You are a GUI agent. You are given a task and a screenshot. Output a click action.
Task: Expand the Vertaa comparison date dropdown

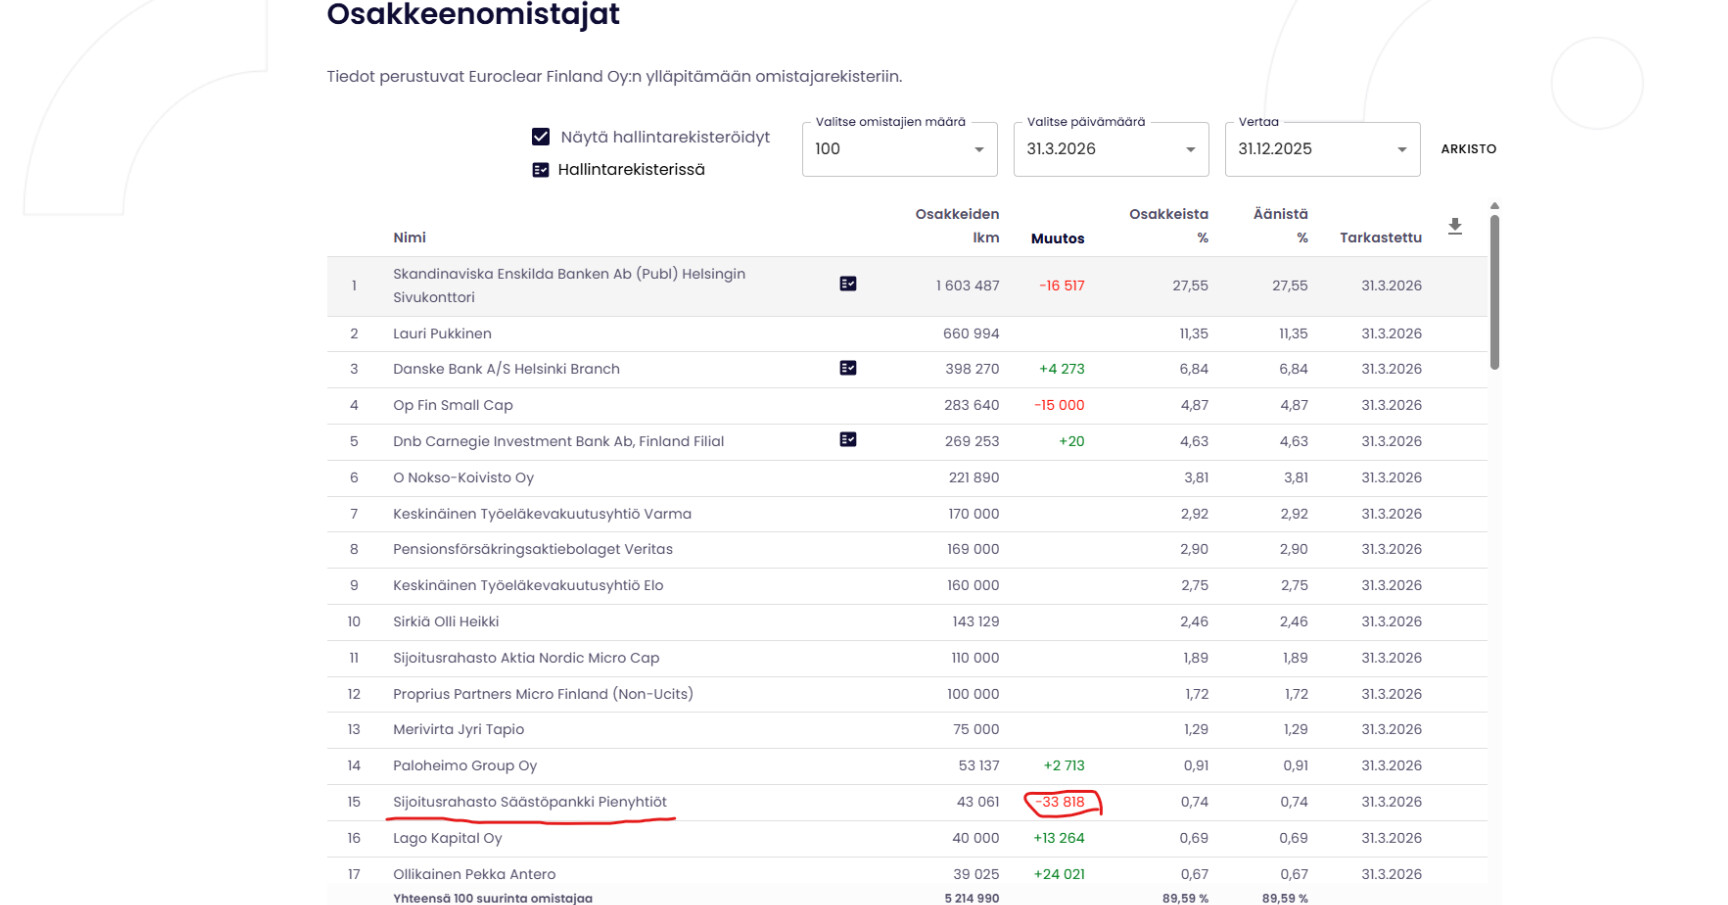[x=1322, y=149]
